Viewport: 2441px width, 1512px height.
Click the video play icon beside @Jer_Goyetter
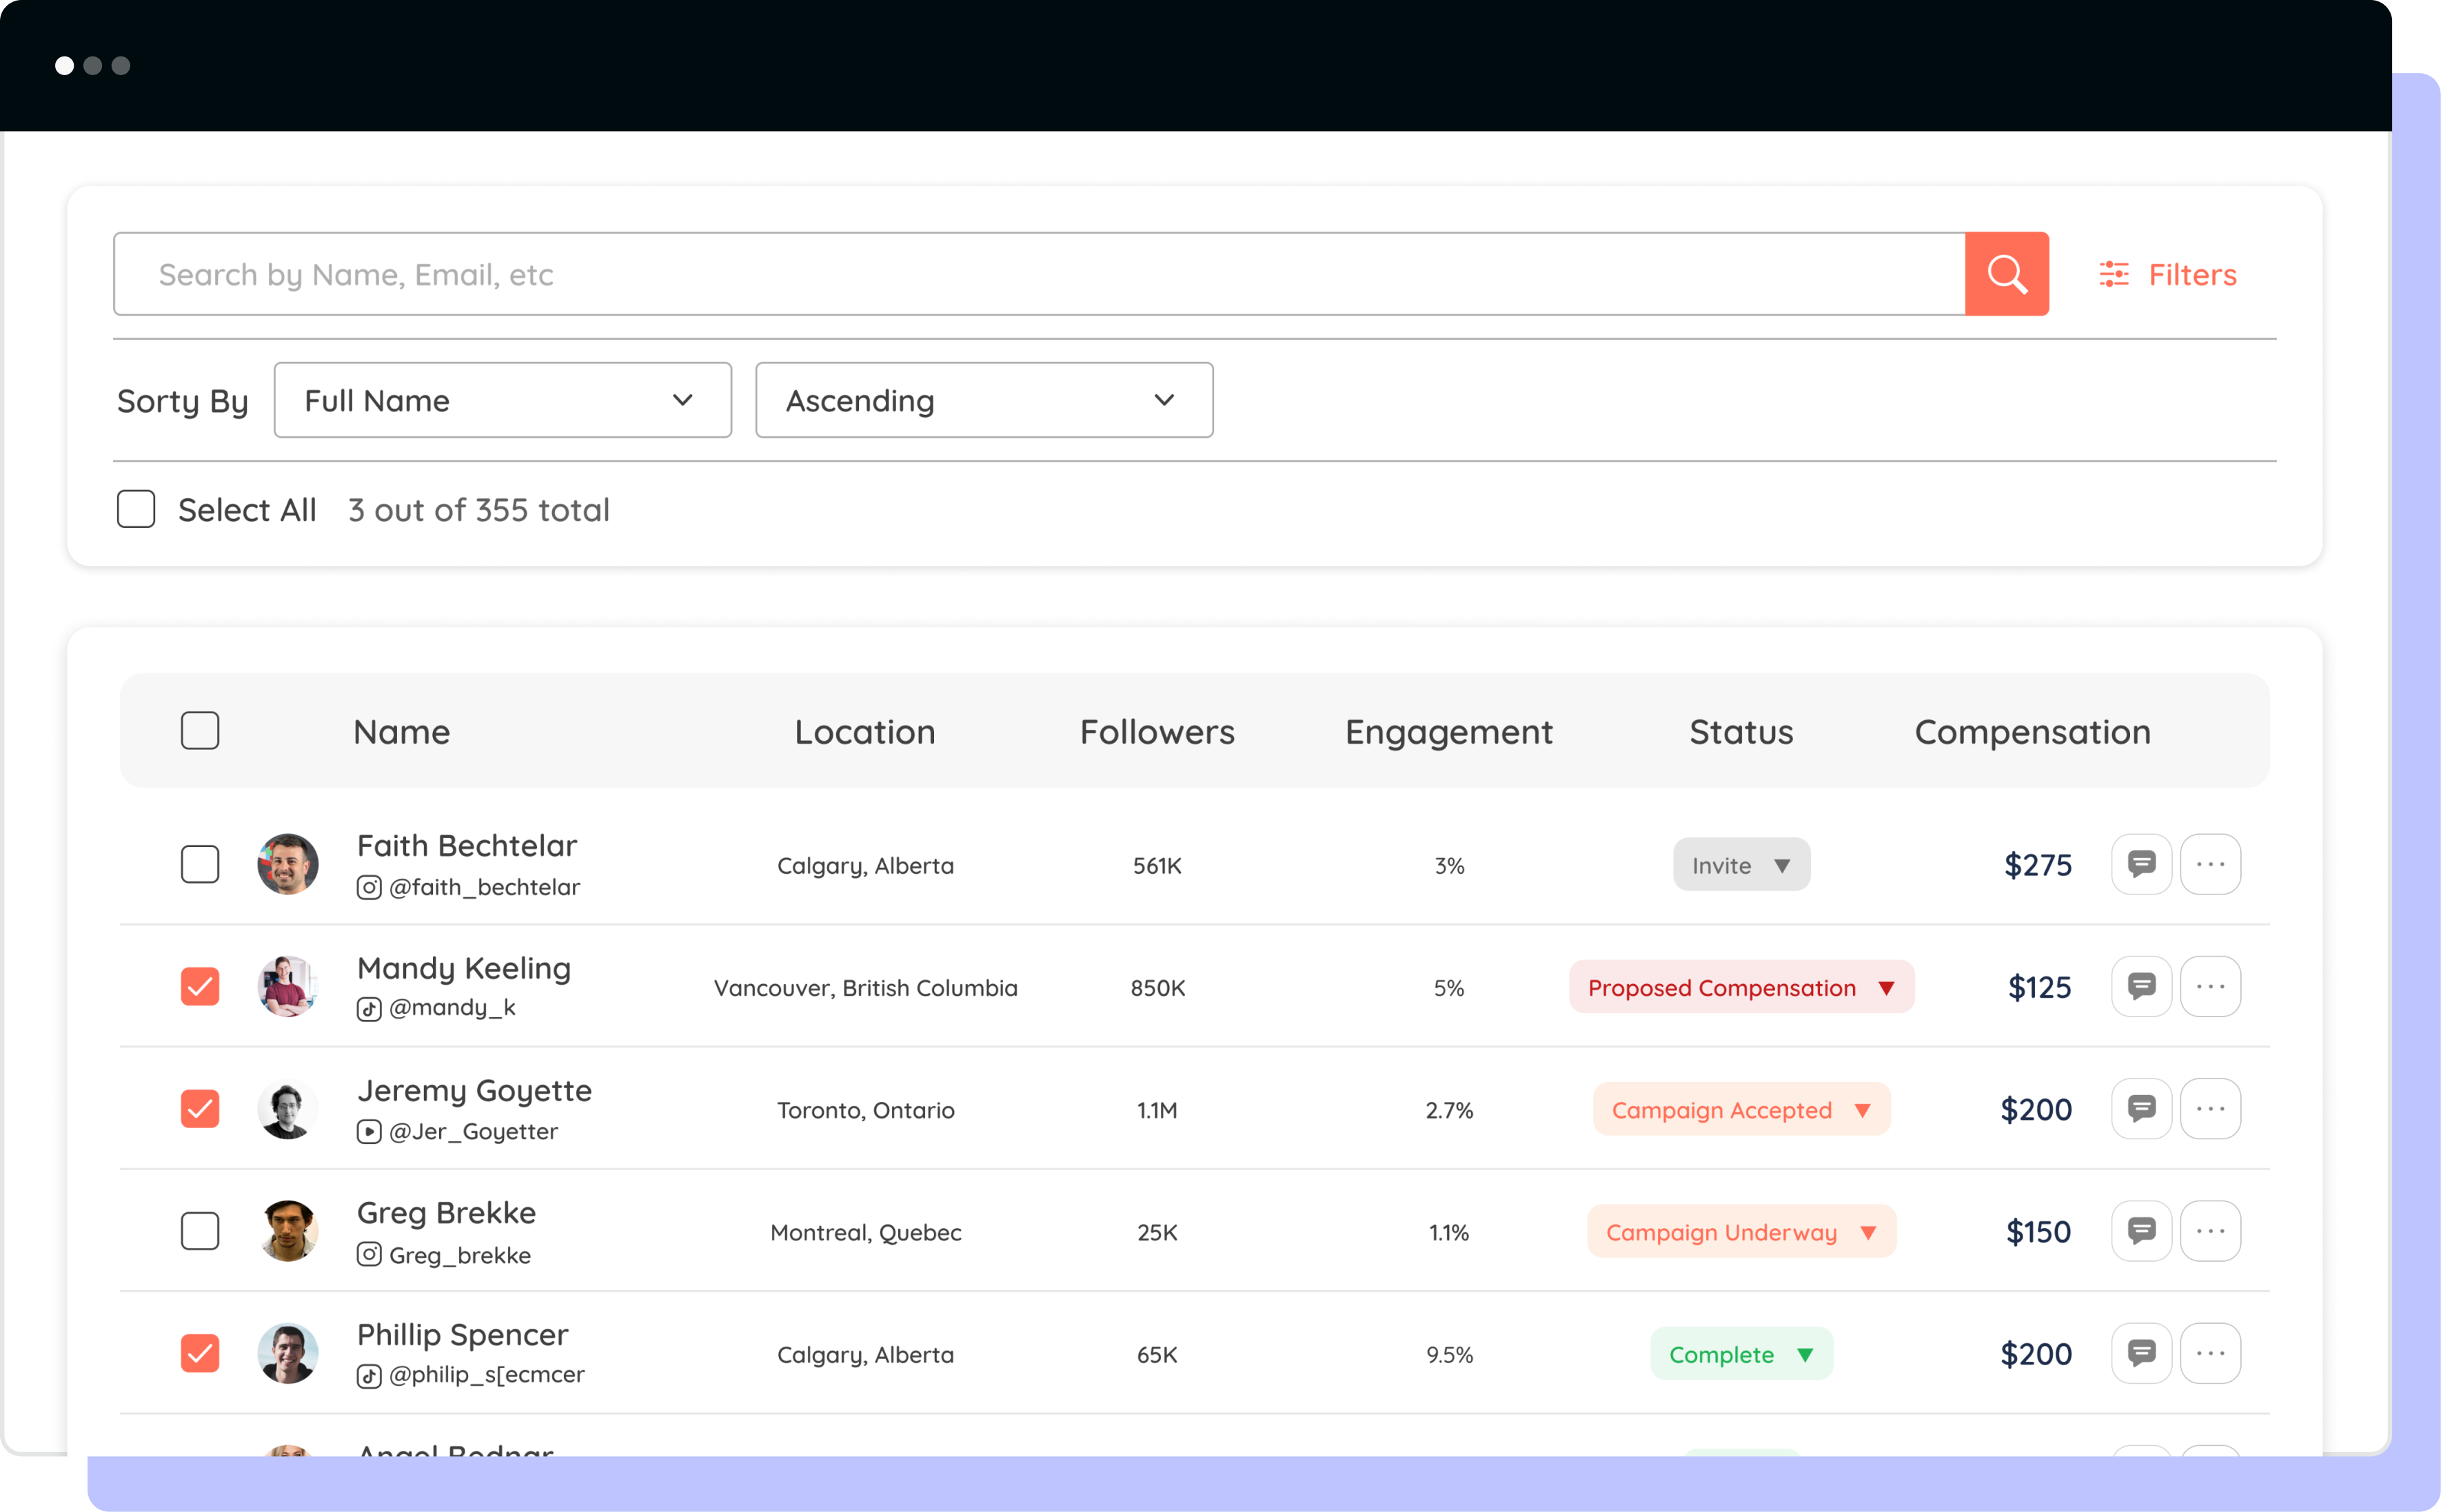click(x=369, y=1131)
